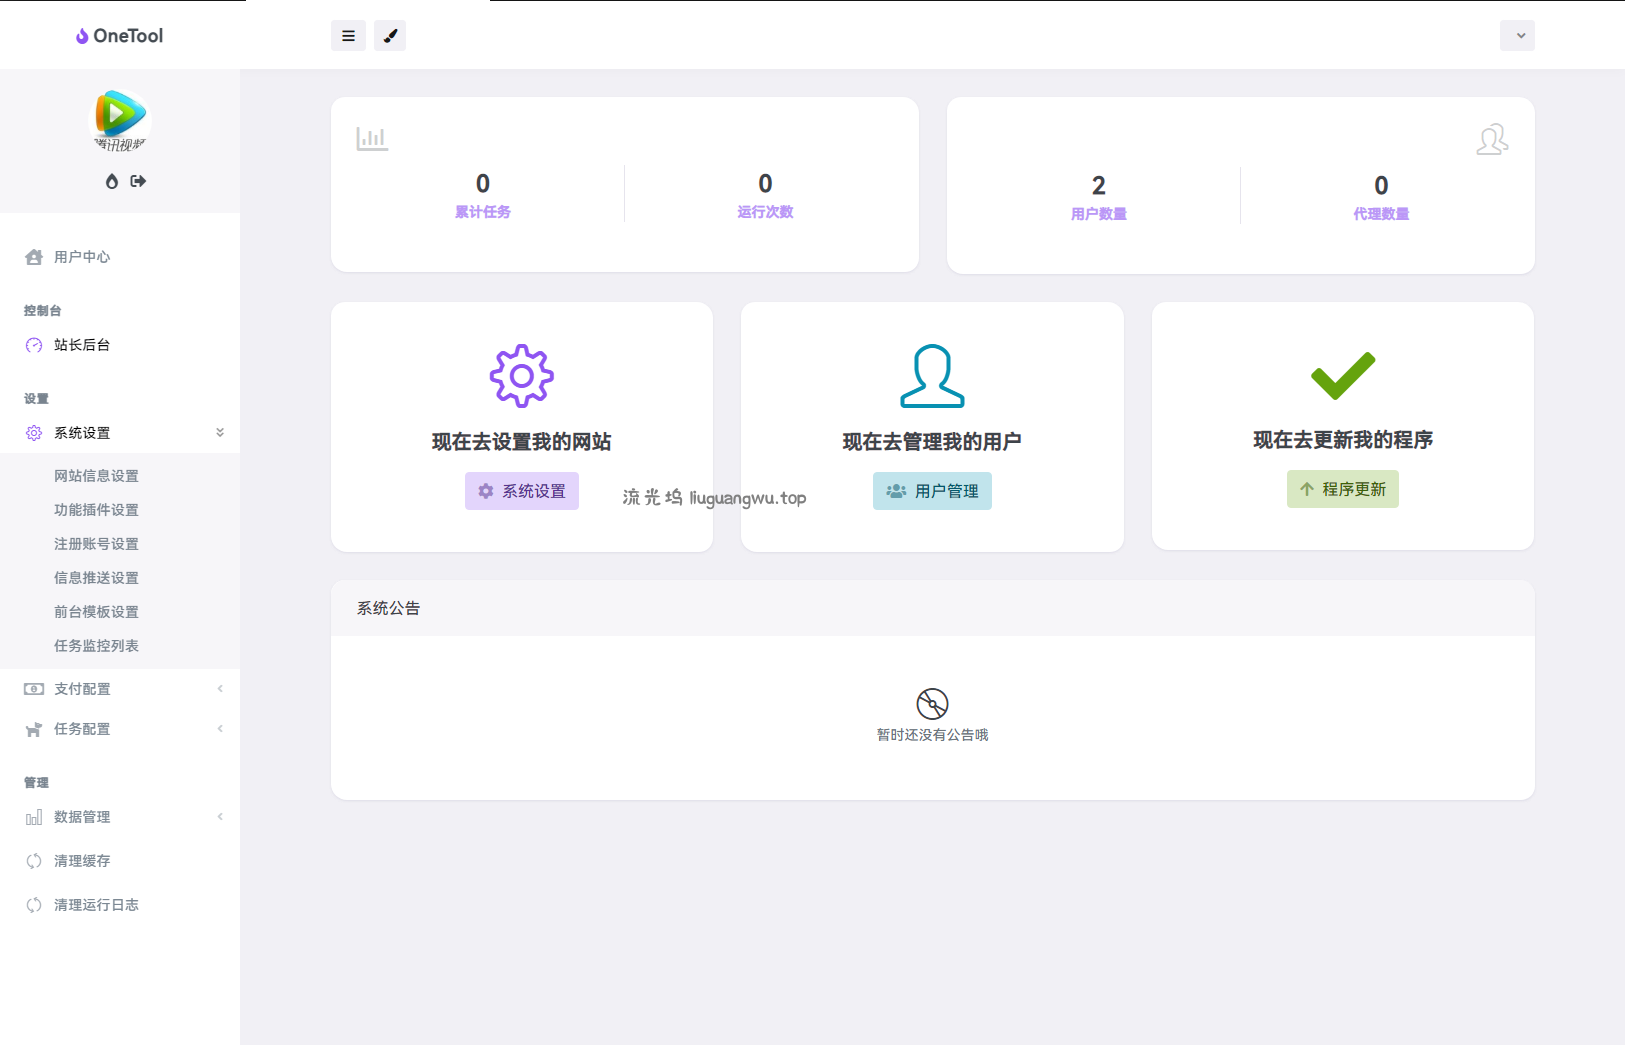This screenshot has height=1045, width=1625.
Task: Click the logout arrow icon under avatar
Action: [x=138, y=181]
